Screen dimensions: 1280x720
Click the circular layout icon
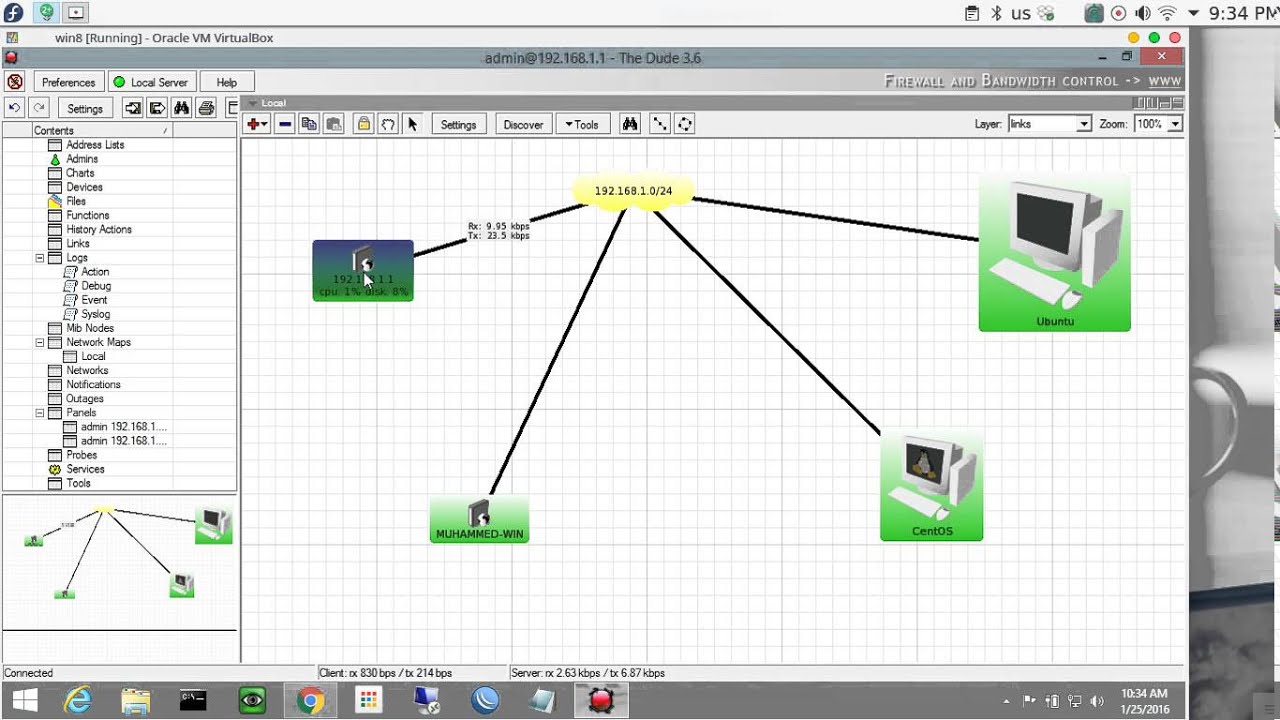(685, 124)
